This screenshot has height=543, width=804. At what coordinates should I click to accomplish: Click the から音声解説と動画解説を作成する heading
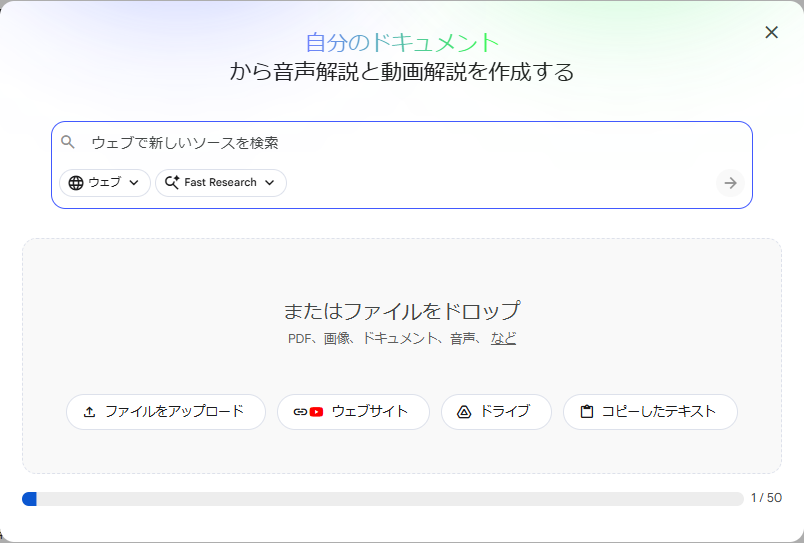(402, 72)
